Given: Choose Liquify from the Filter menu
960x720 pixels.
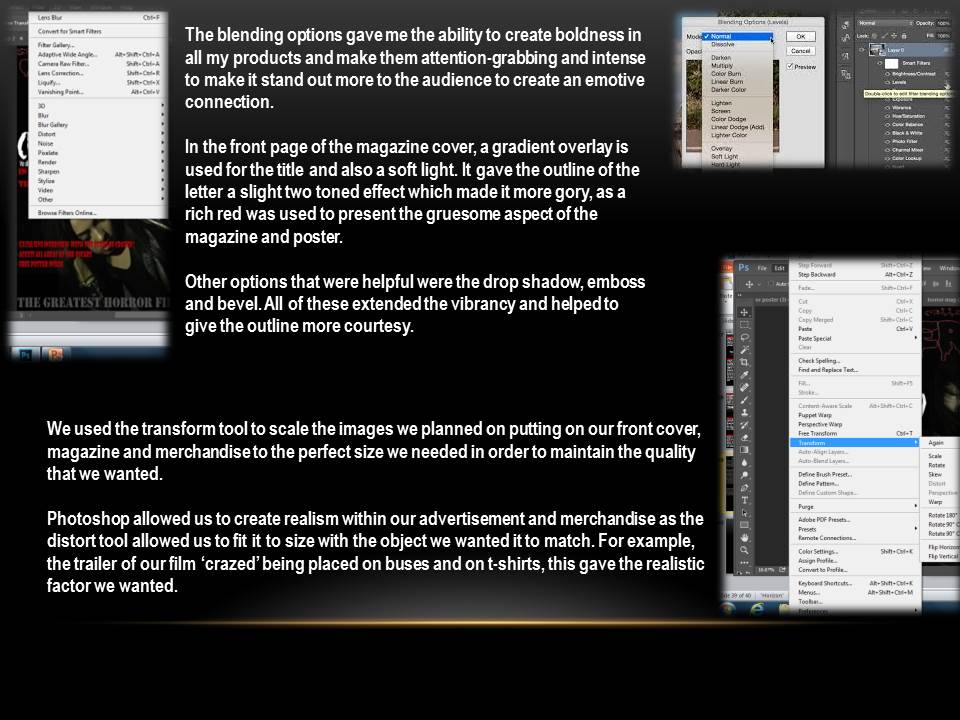Looking at the screenshot, I should pyautogui.click(x=97, y=83).
